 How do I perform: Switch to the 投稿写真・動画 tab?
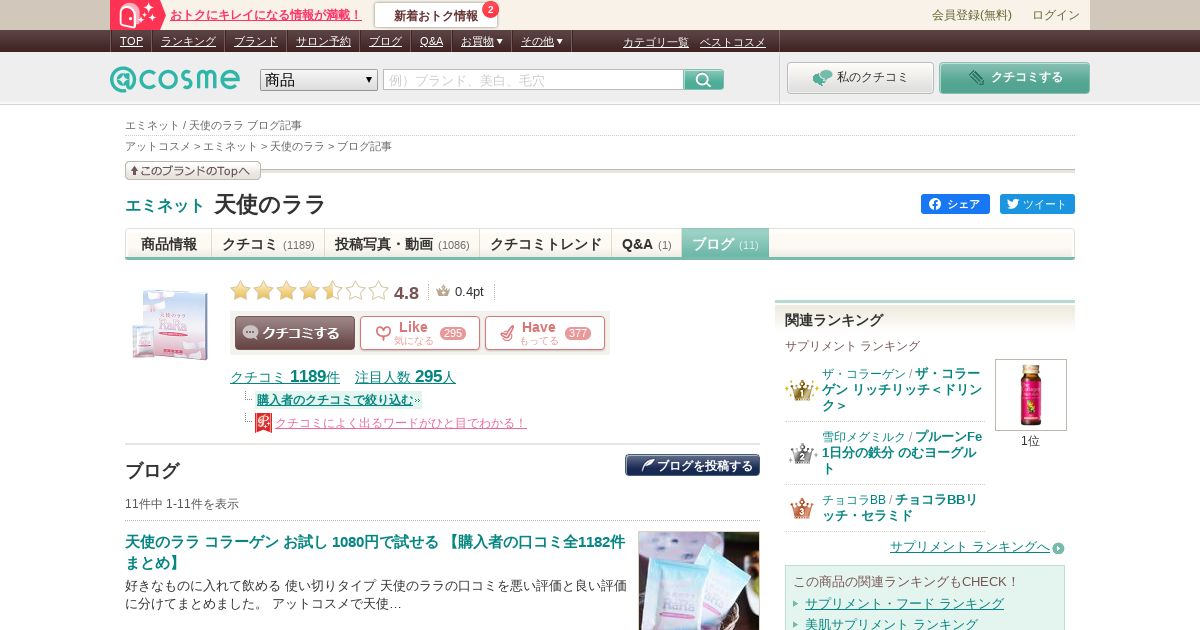point(402,244)
